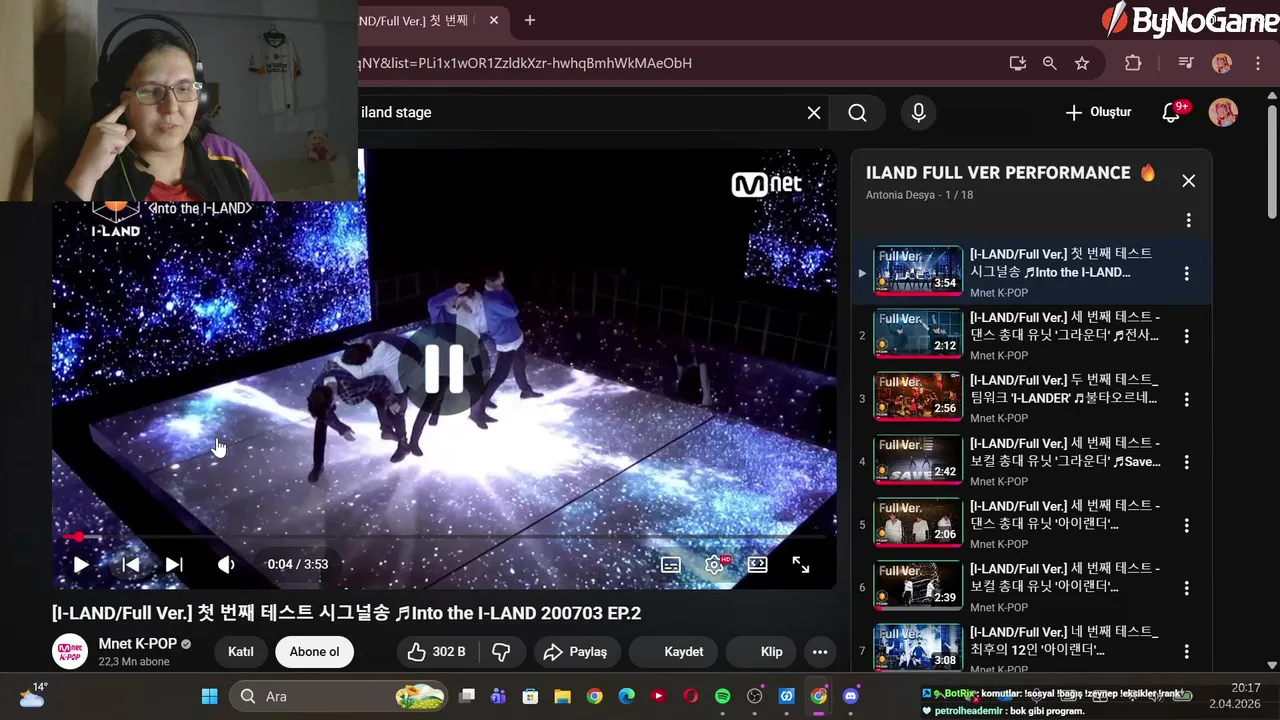Open options for the 3:54 playlist video
Viewport: 1280px width, 720px height.
[1186, 273]
